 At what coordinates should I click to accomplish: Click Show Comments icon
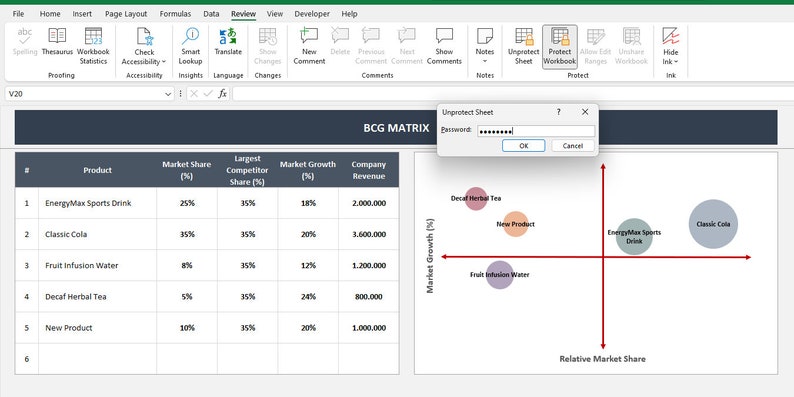(444, 36)
